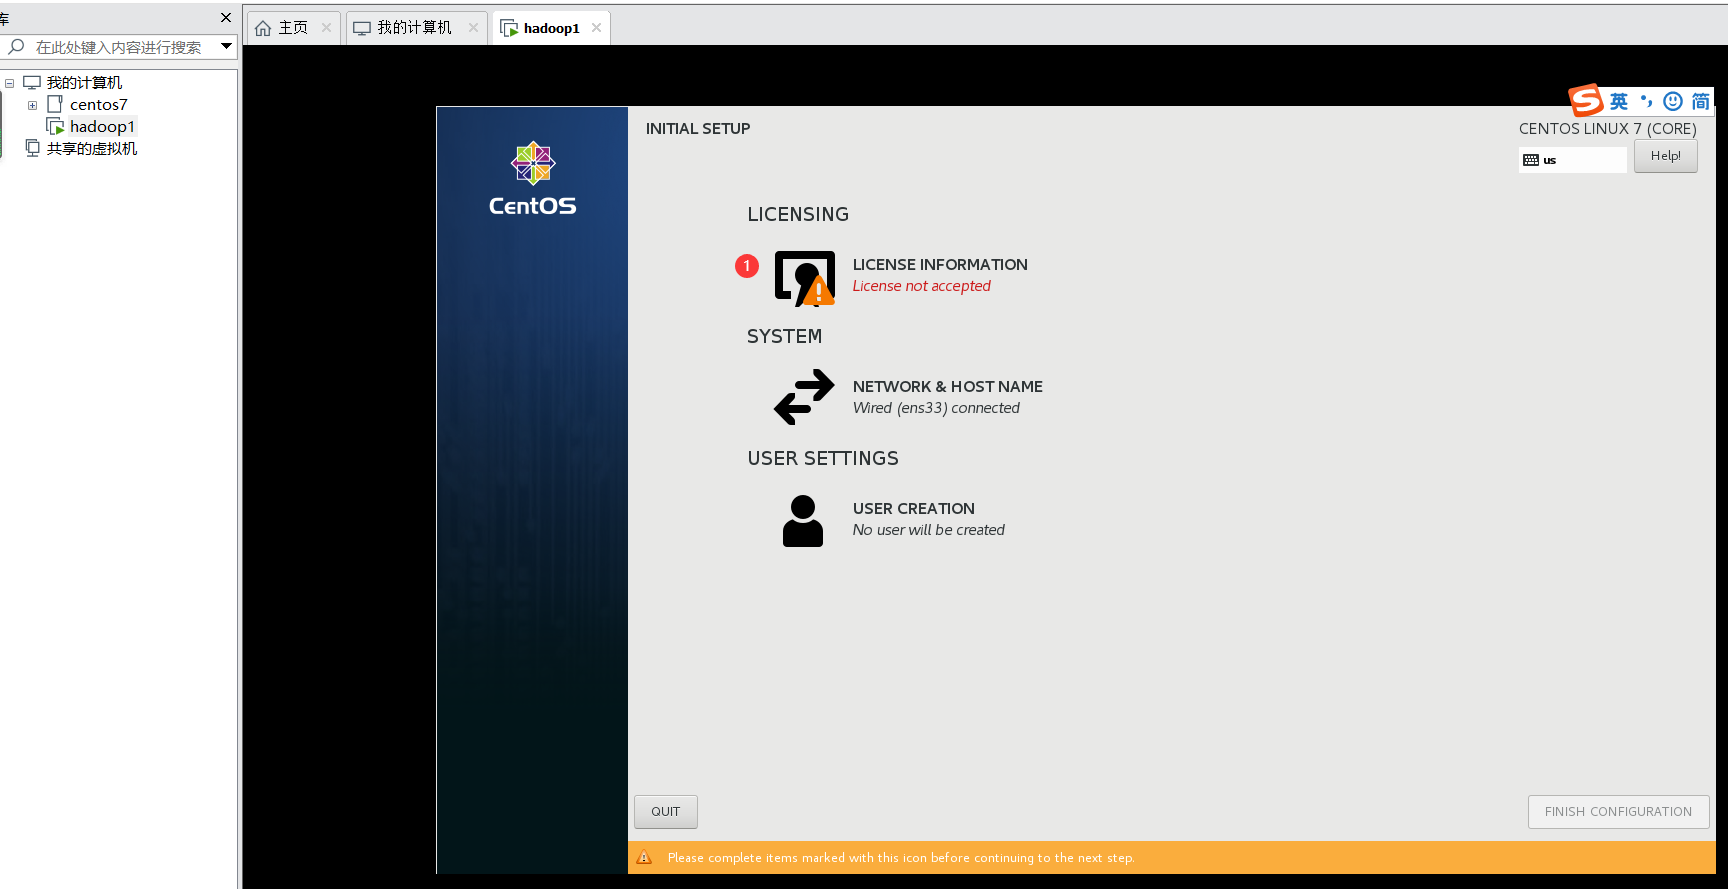Image resolution: width=1728 pixels, height=889 pixels.
Task: Select 我的计算机 in library tree
Action: (84, 83)
